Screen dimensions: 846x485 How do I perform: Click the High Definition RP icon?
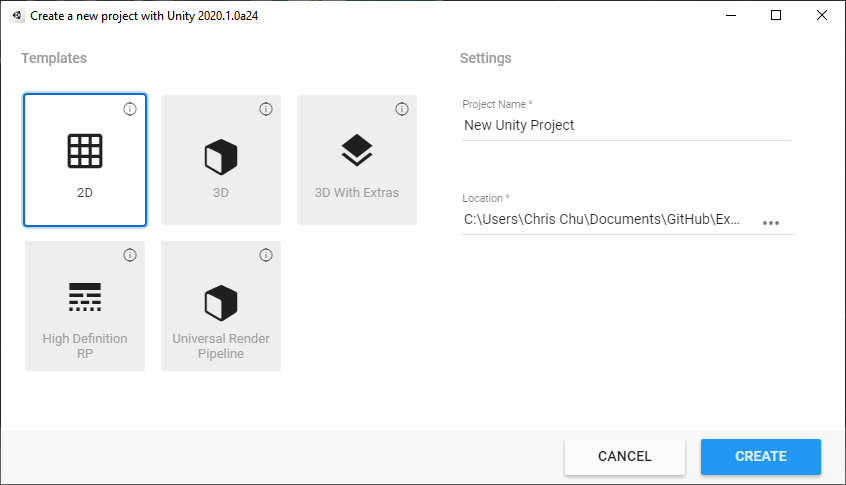[x=85, y=297]
